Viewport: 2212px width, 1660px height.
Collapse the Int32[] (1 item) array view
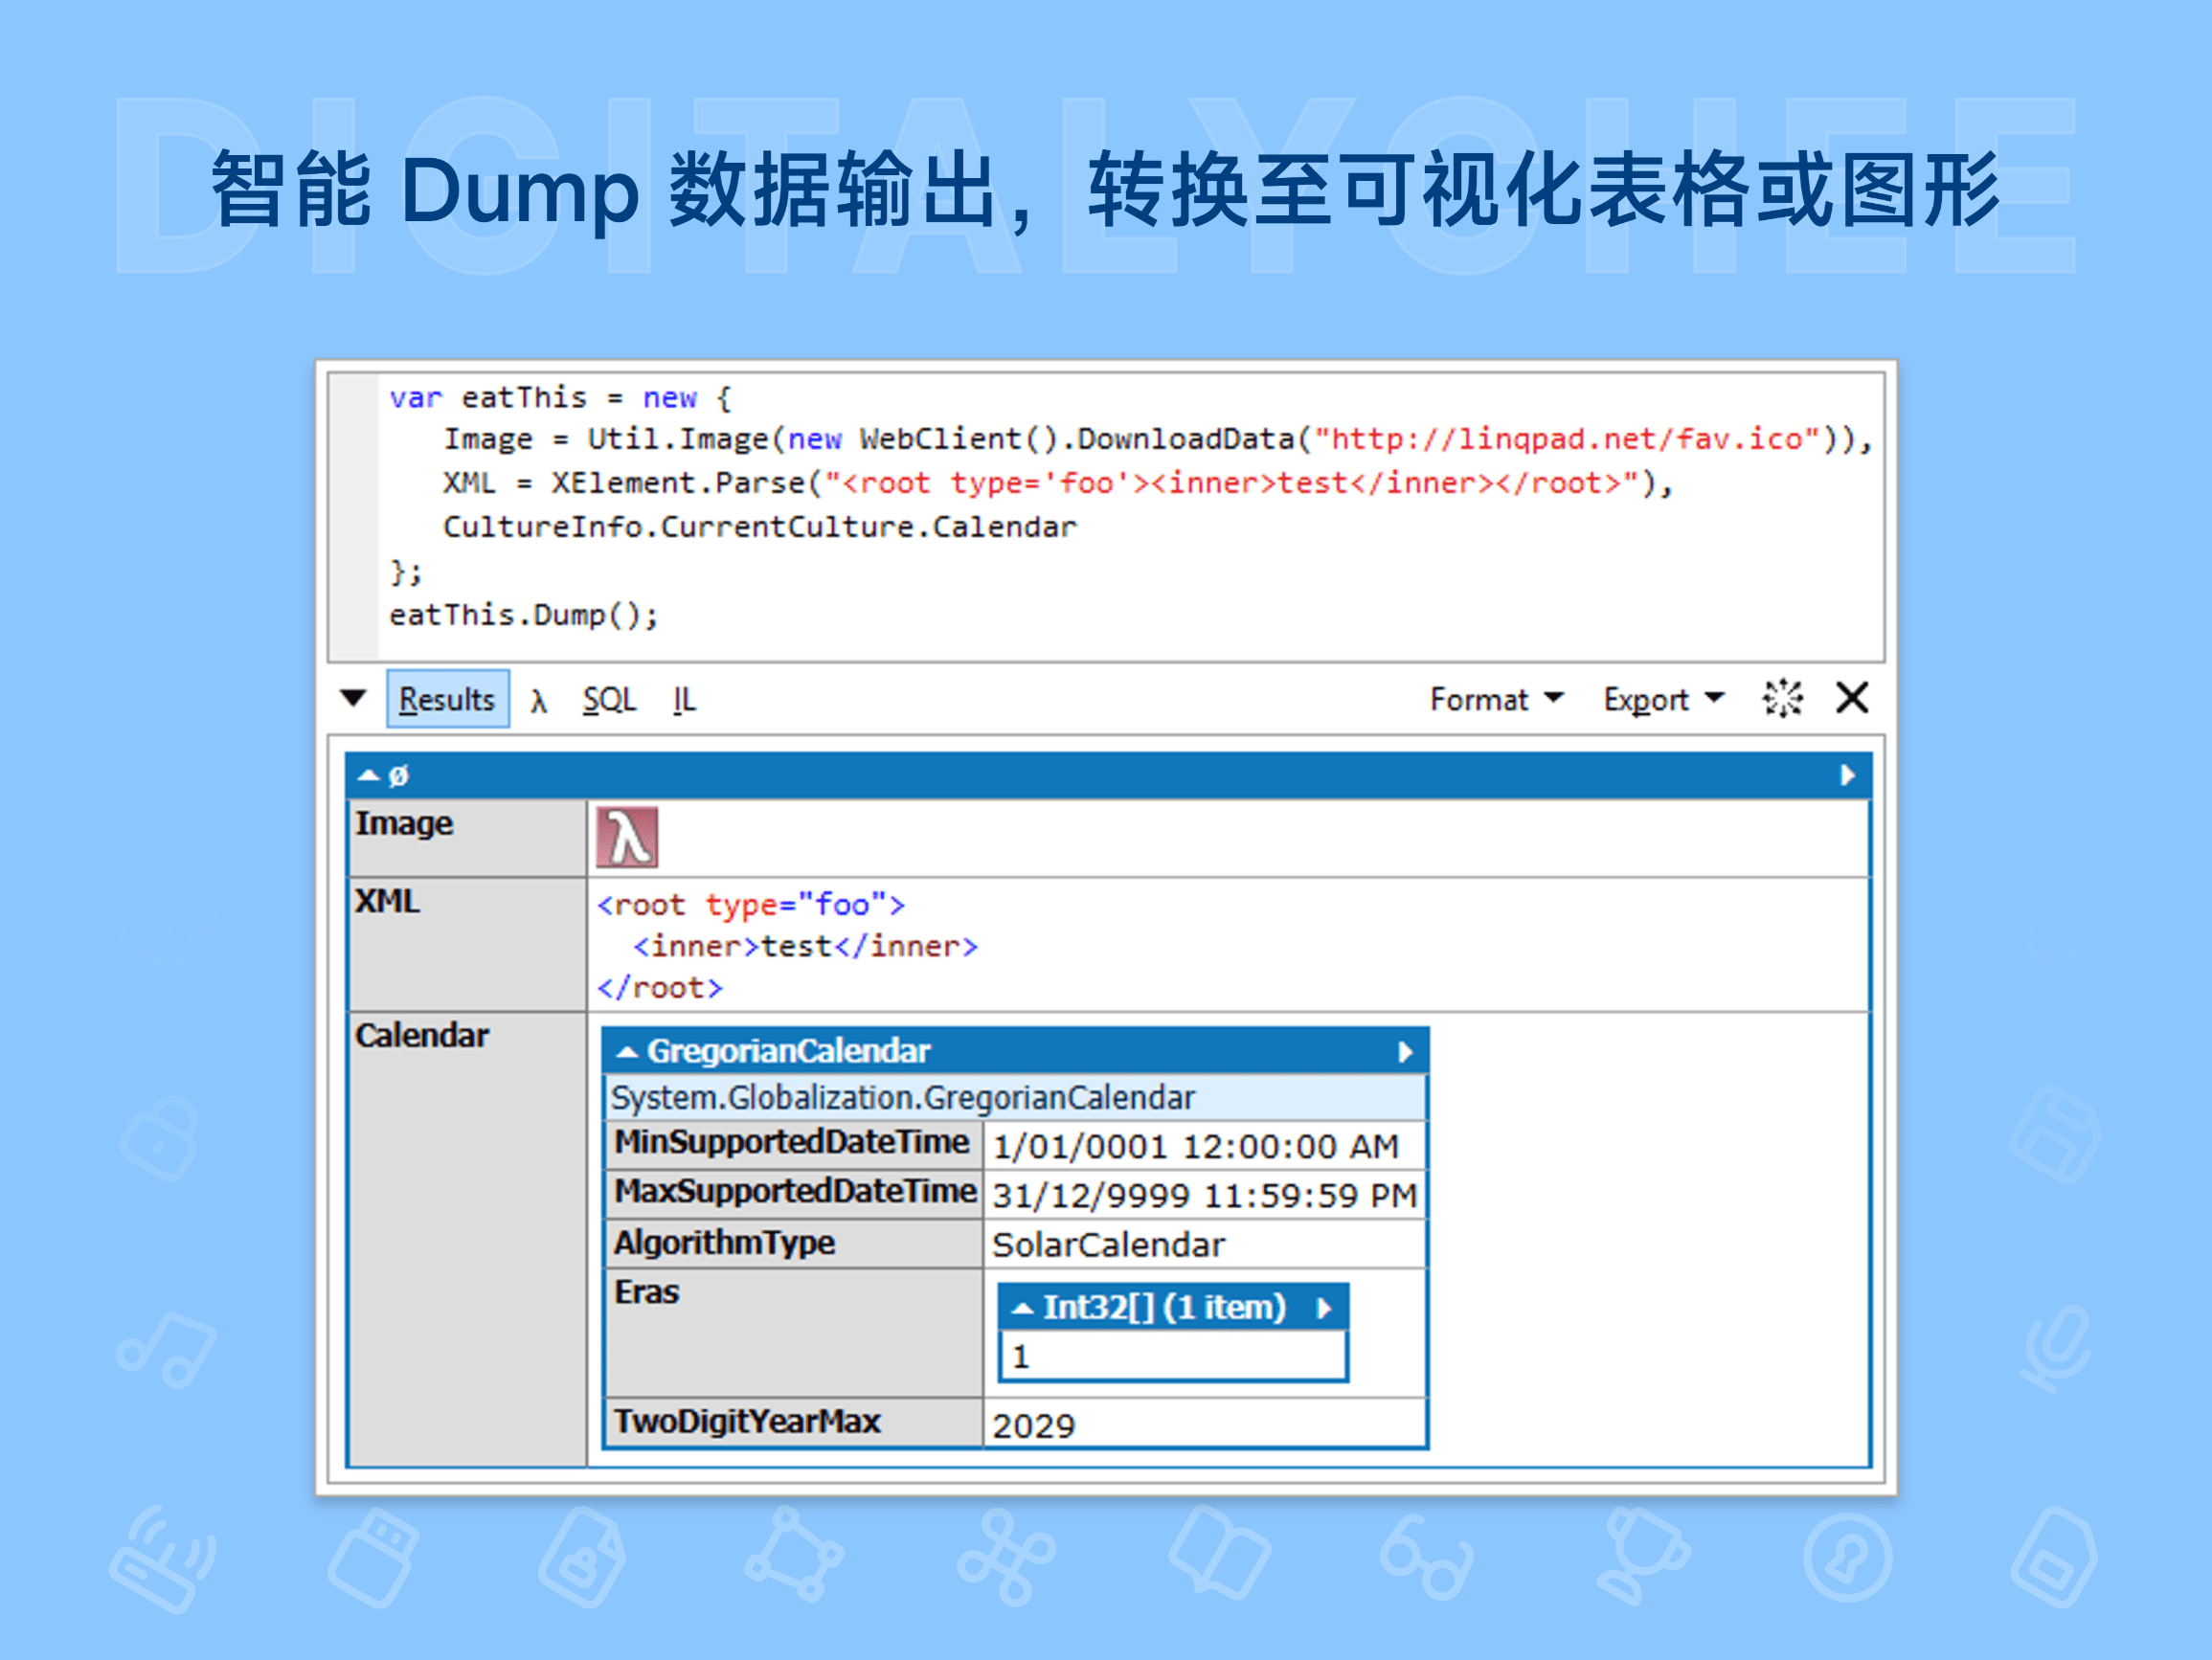1022,1306
